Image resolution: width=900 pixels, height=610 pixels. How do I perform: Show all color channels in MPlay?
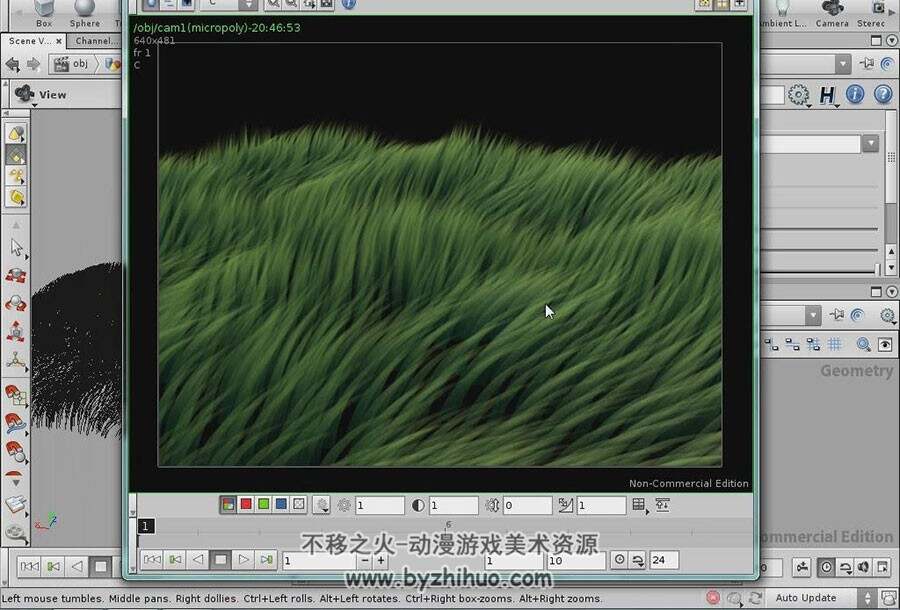coord(228,504)
